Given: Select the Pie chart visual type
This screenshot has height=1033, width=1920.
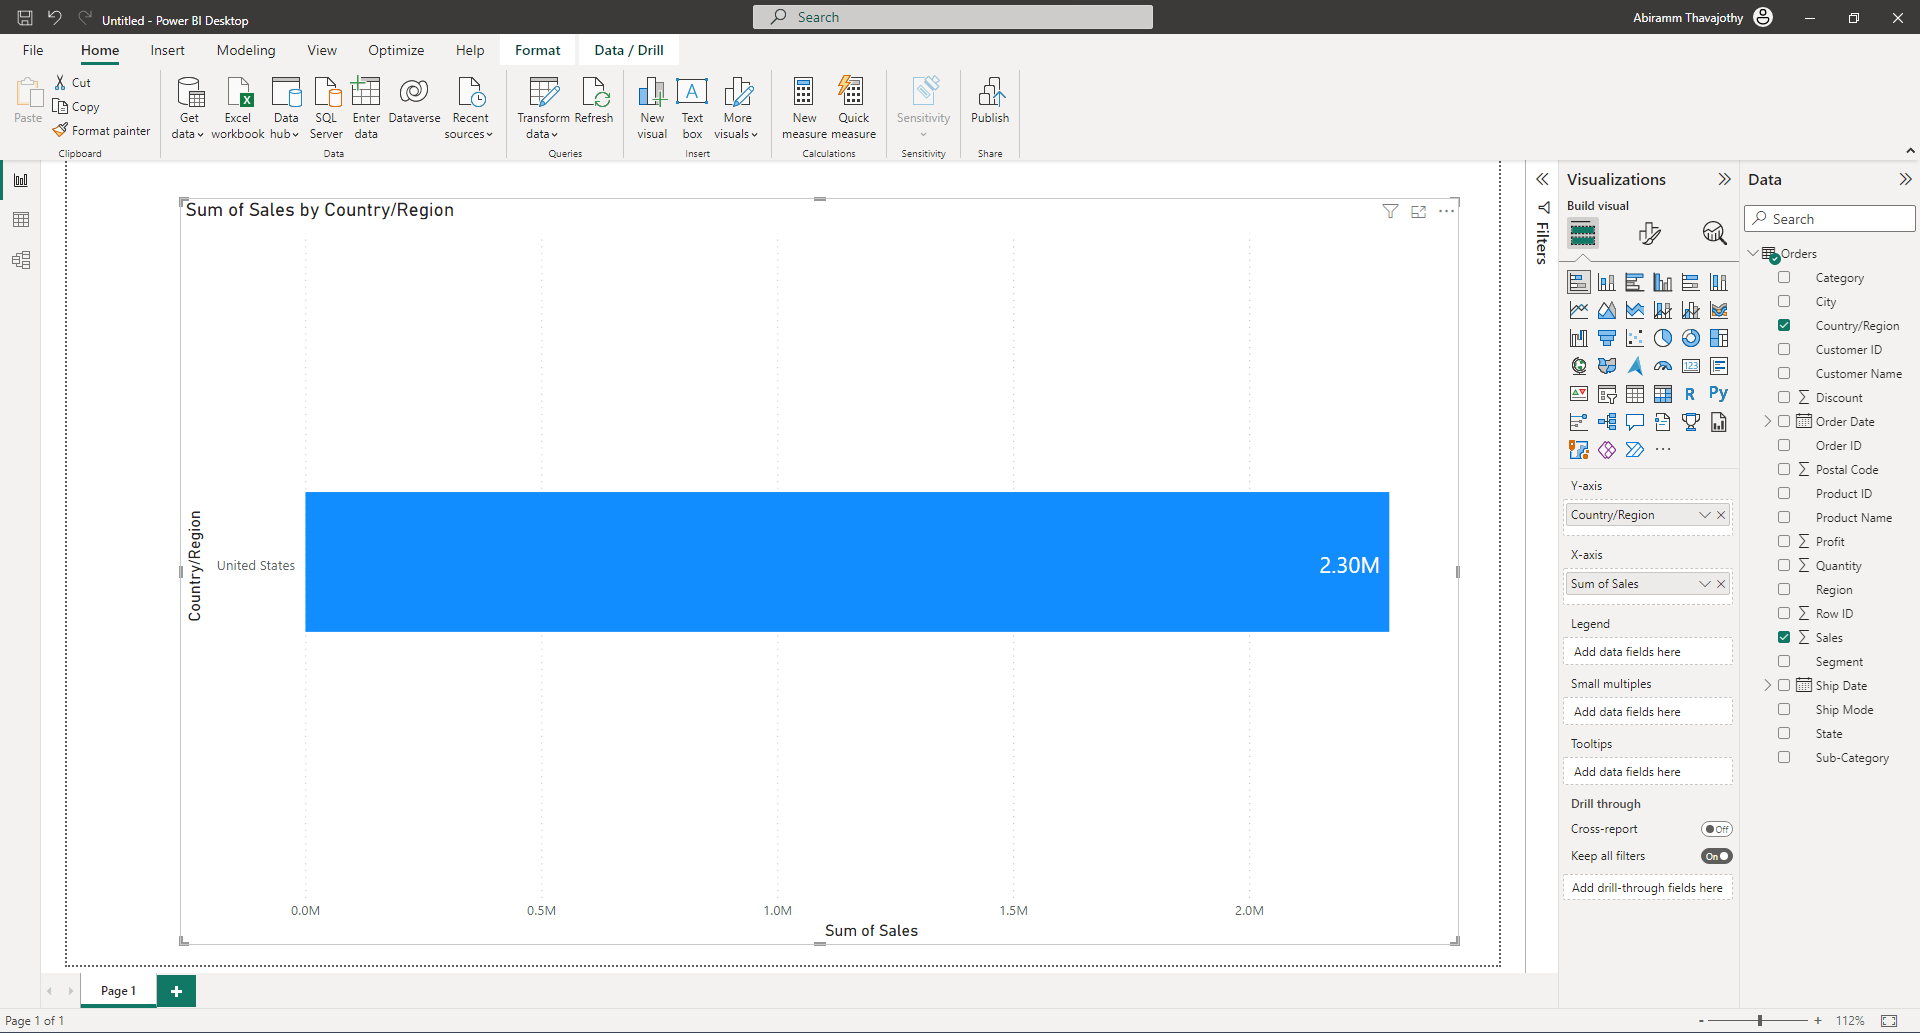Looking at the screenshot, I should (x=1663, y=338).
